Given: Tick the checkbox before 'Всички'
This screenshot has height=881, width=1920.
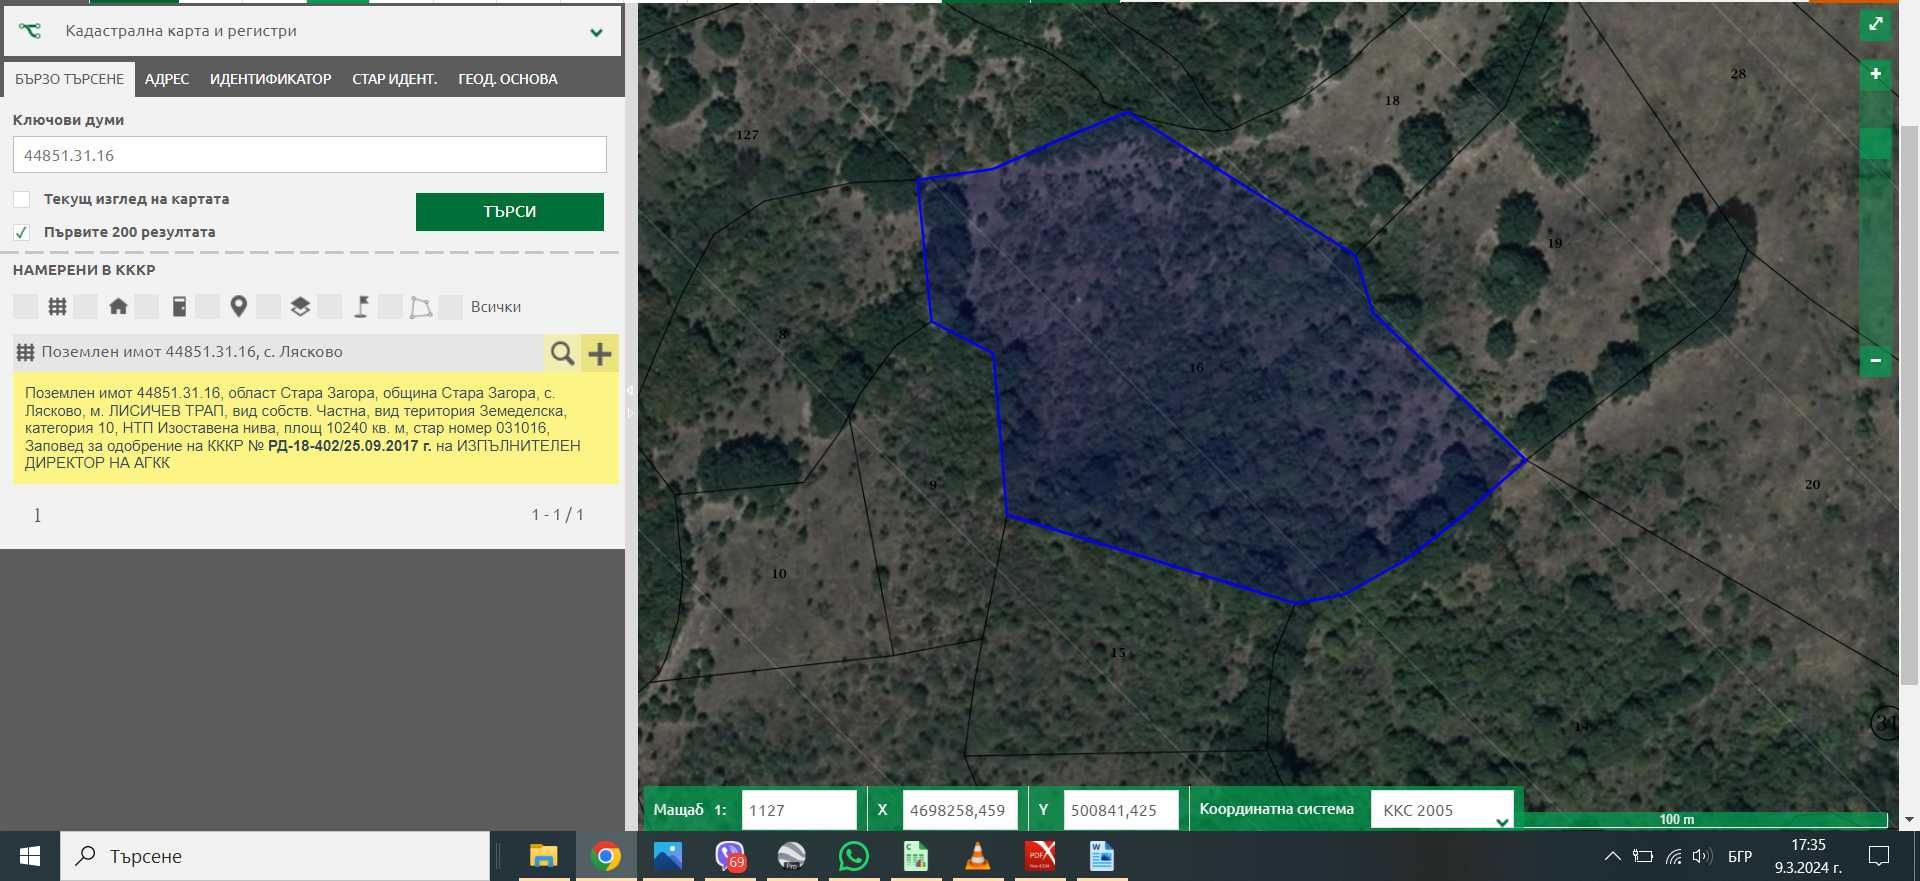Looking at the screenshot, I should (x=451, y=307).
